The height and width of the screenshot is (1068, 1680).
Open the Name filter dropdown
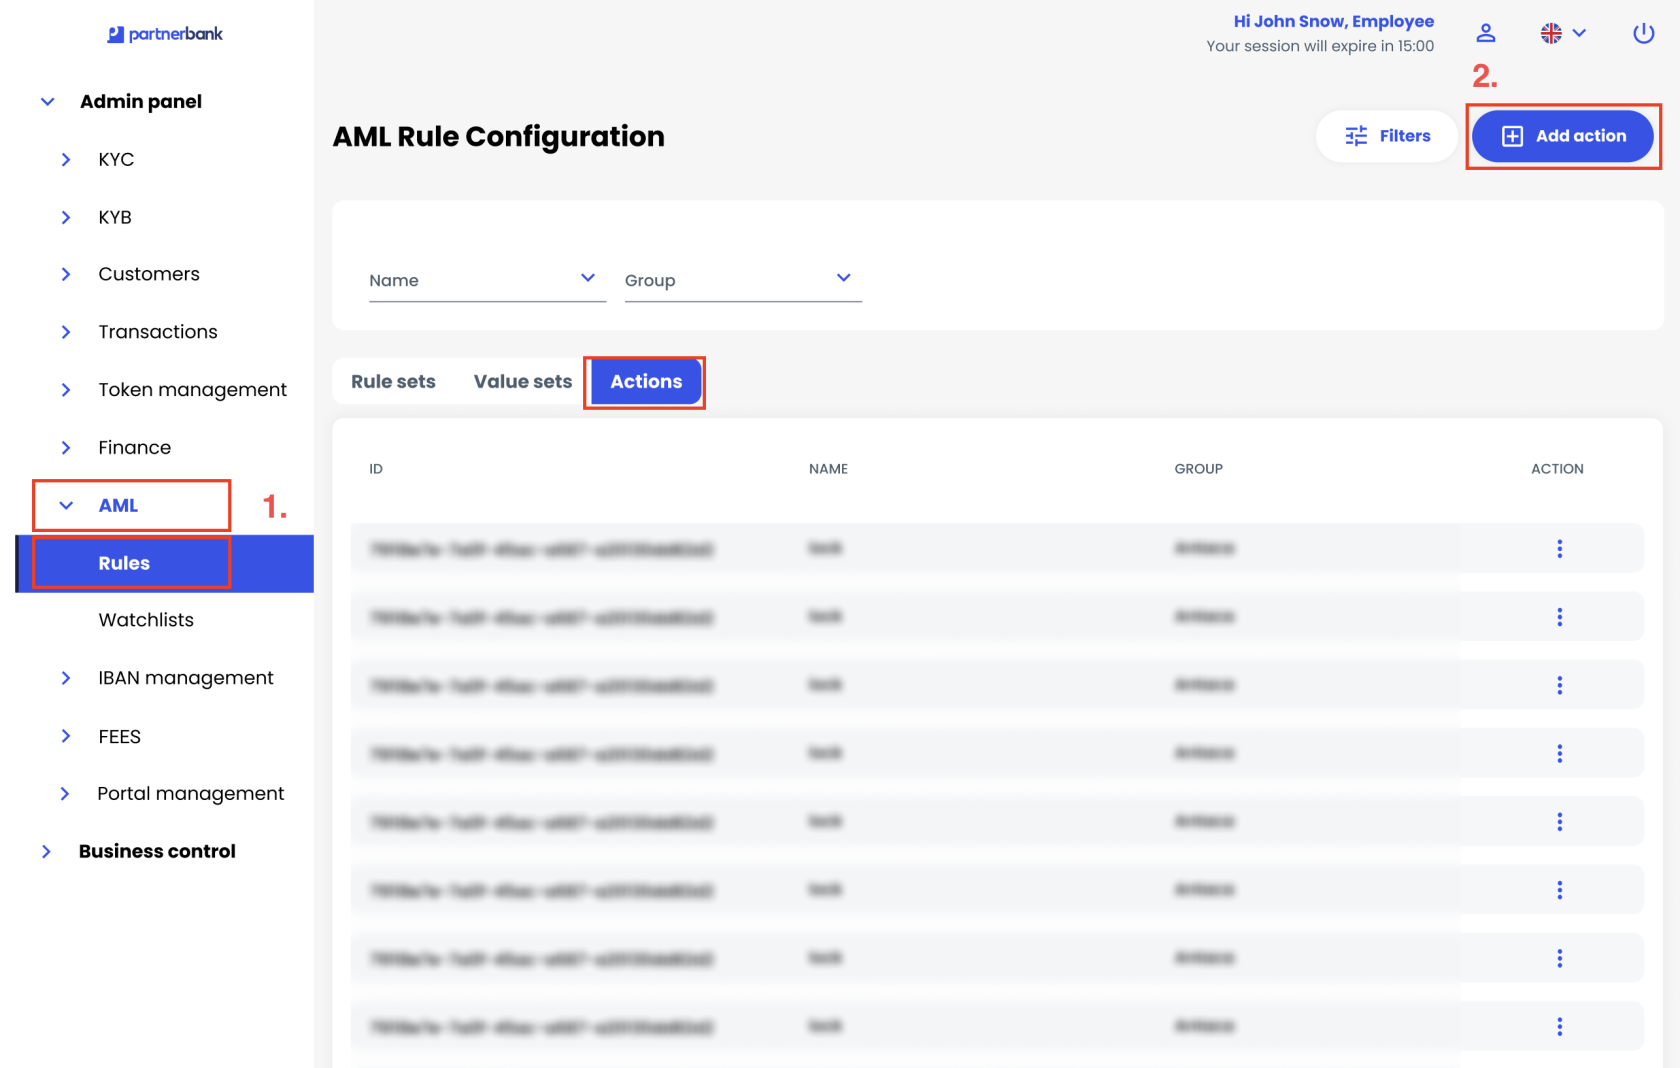[x=487, y=280]
